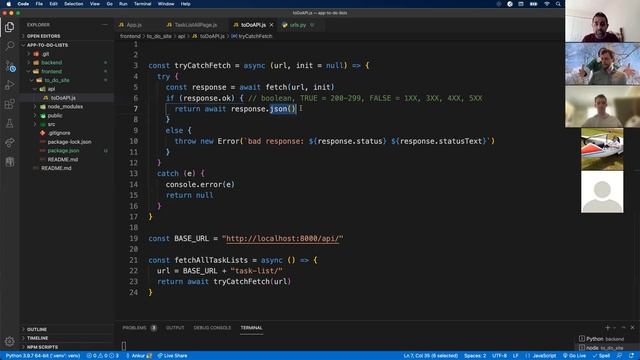Open the feedback icon in status bar
The width and height of the screenshot is (640, 360).
(x=619, y=356)
